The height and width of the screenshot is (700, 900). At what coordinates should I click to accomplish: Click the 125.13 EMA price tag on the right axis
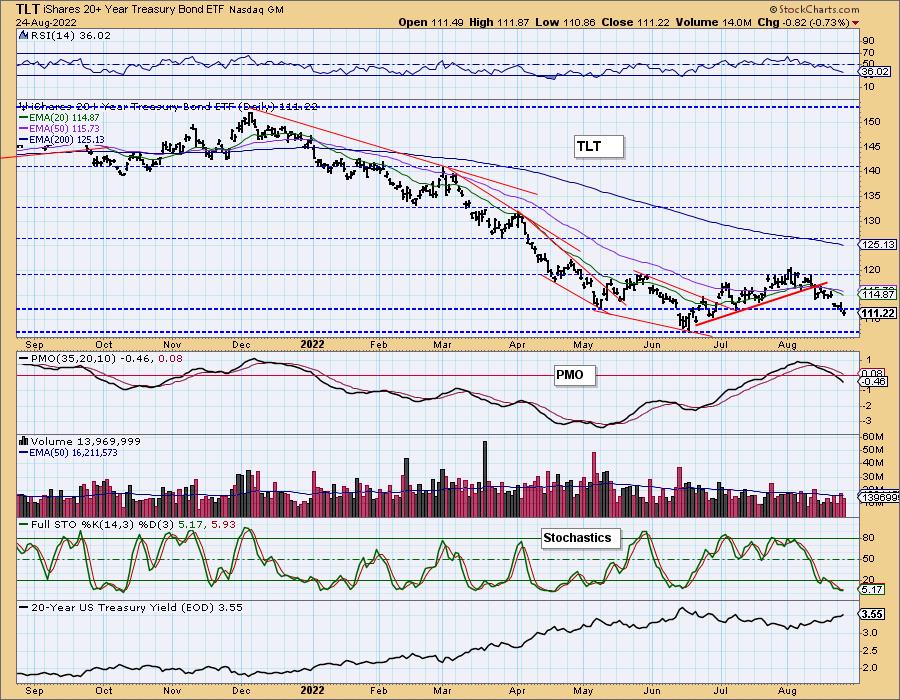click(879, 244)
